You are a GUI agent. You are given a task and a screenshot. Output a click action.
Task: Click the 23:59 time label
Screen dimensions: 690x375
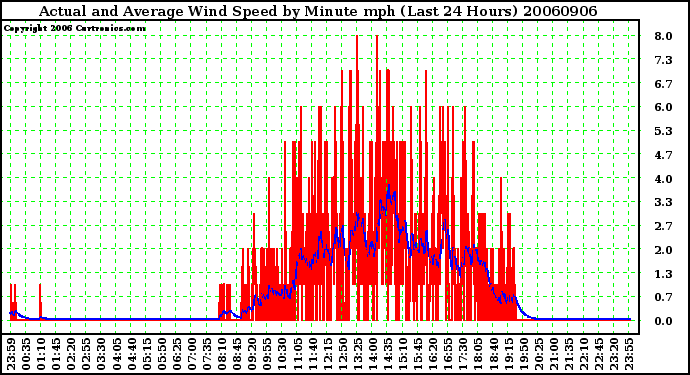(11, 354)
